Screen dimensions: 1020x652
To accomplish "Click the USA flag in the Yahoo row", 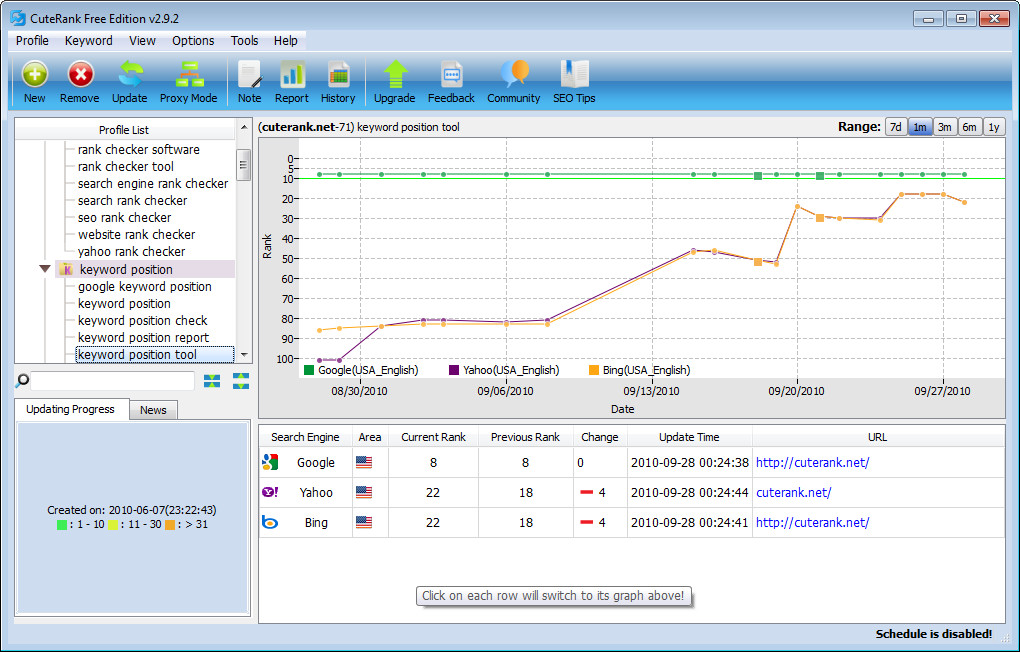I will click(x=364, y=492).
